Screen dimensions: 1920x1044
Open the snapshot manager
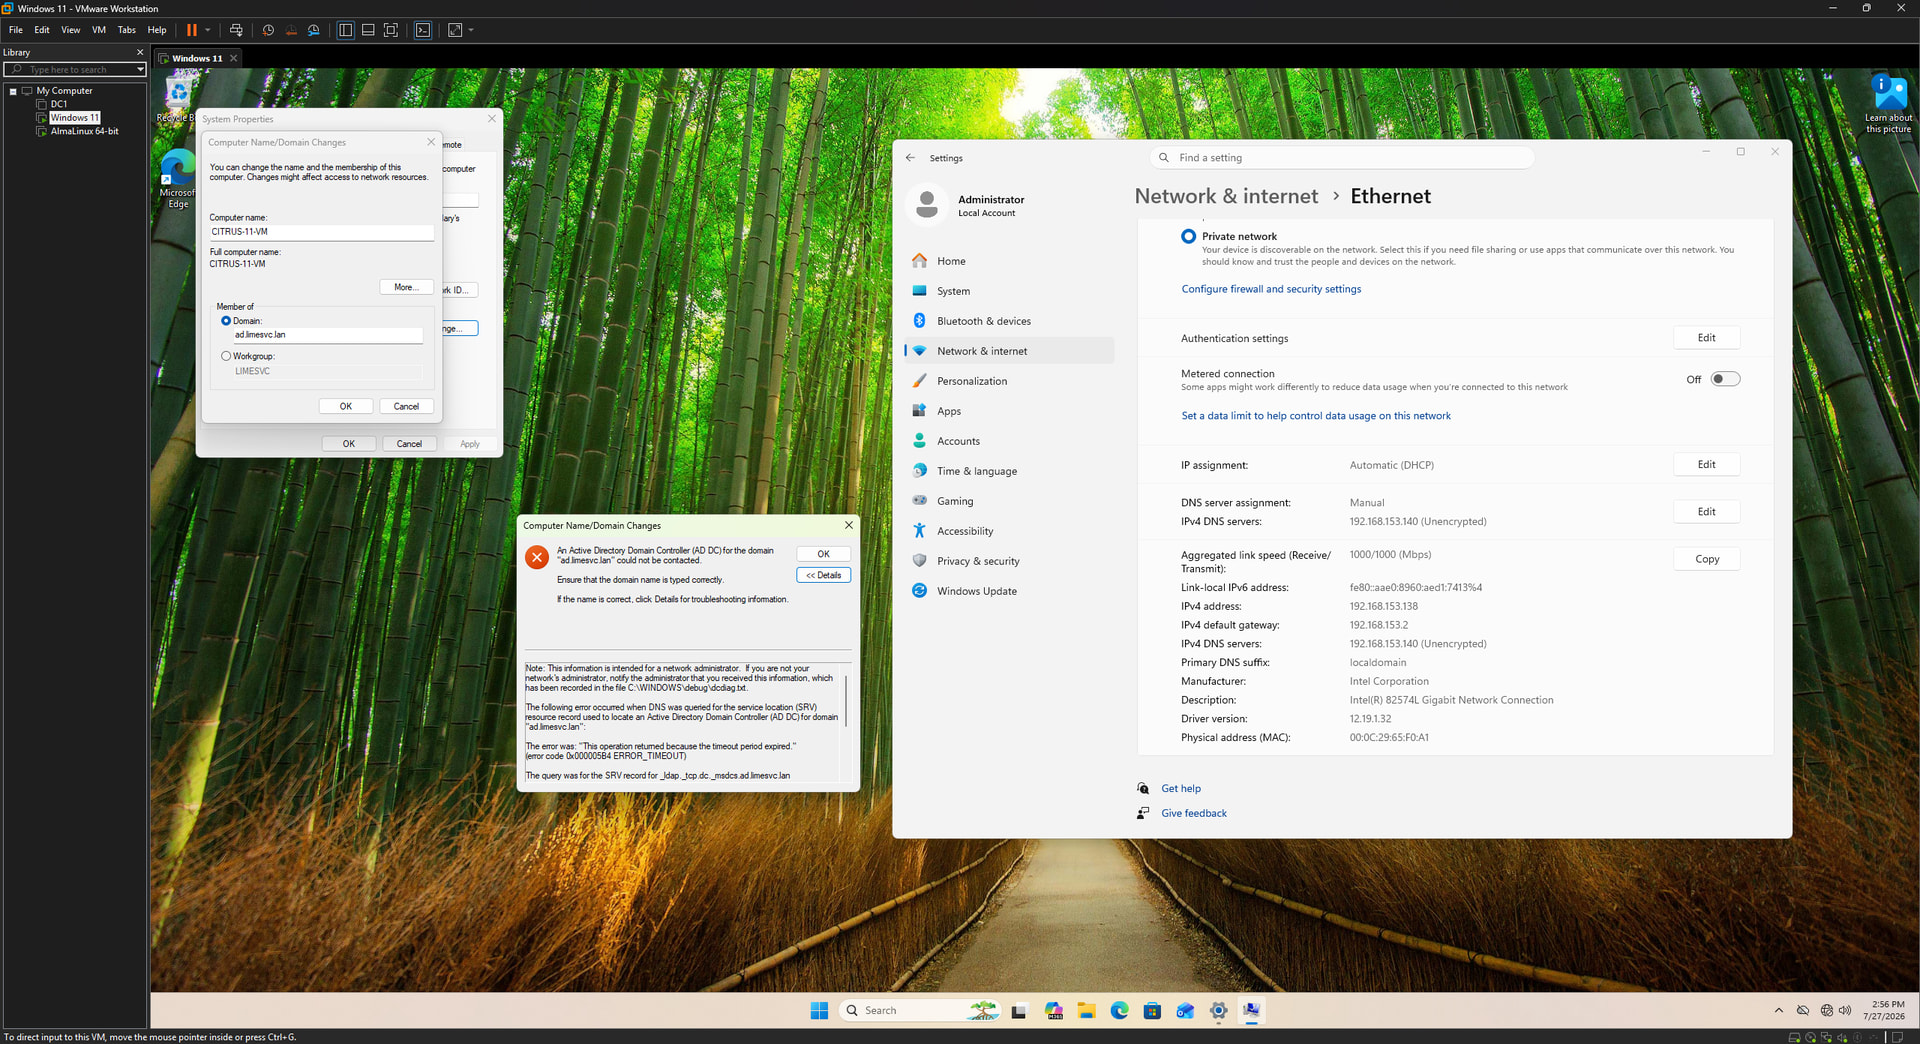coord(314,30)
